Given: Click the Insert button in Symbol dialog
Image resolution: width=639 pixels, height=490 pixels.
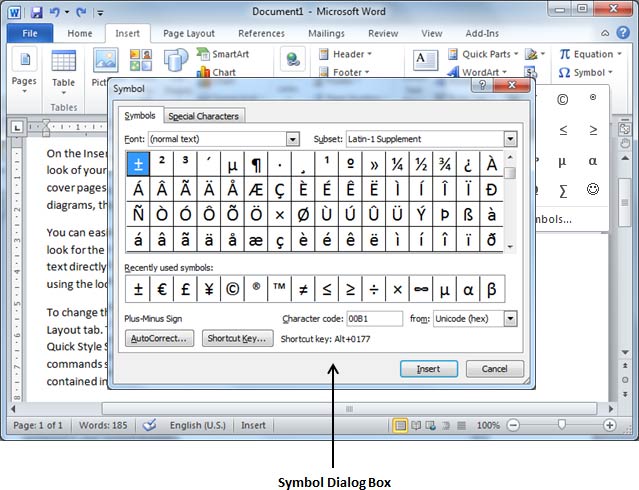Looking at the screenshot, I should pyautogui.click(x=428, y=369).
